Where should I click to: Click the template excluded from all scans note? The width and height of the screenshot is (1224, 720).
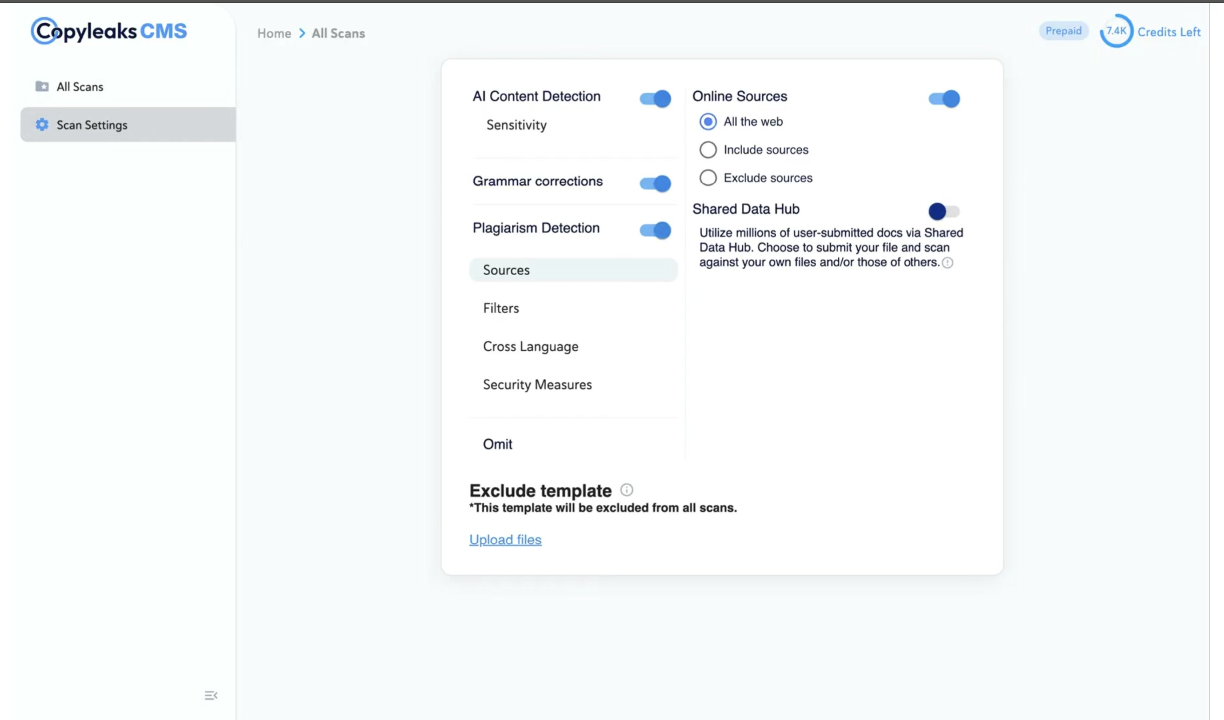click(603, 508)
